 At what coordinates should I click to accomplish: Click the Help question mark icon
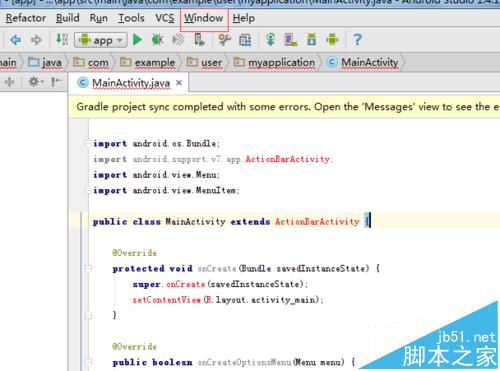tap(357, 40)
